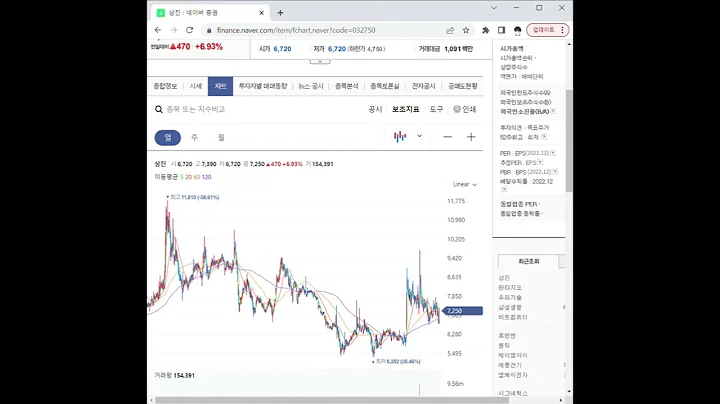Open the Linear scale dropdown

tap(465, 184)
